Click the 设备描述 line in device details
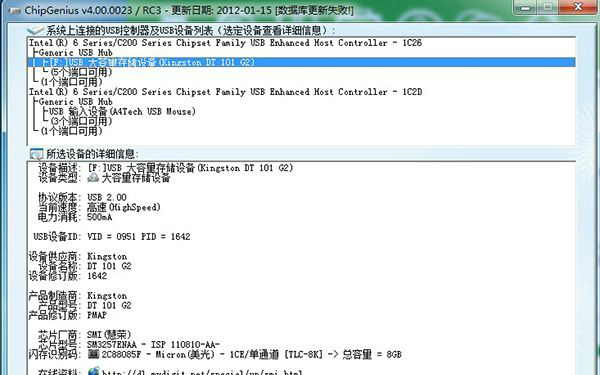The image size is (600, 375). pos(166,168)
